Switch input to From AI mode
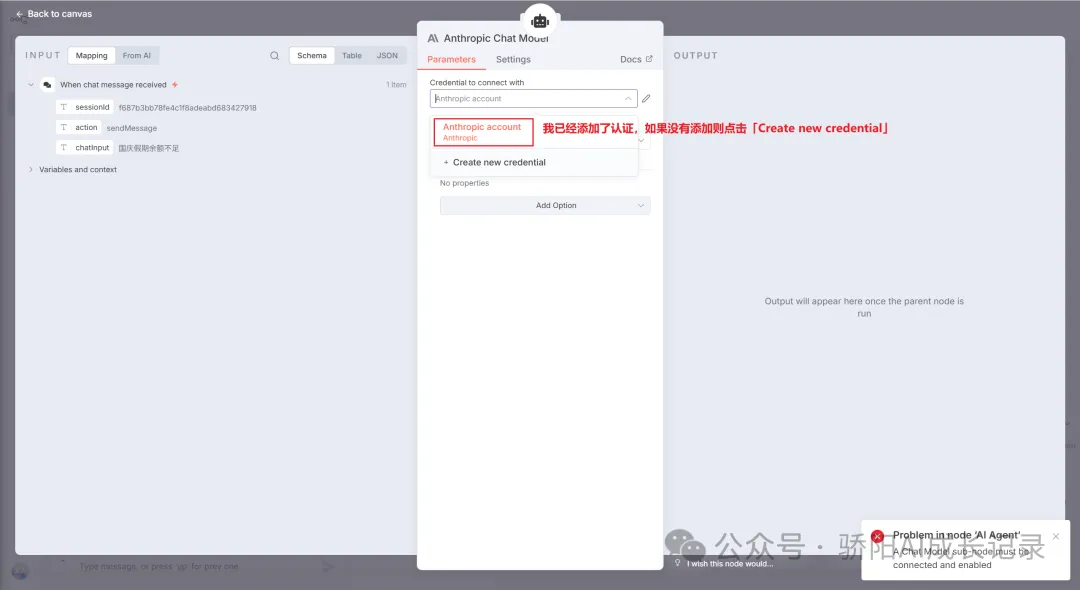Image resolution: width=1080 pixels, height=590 pixels. pos(136,56)
